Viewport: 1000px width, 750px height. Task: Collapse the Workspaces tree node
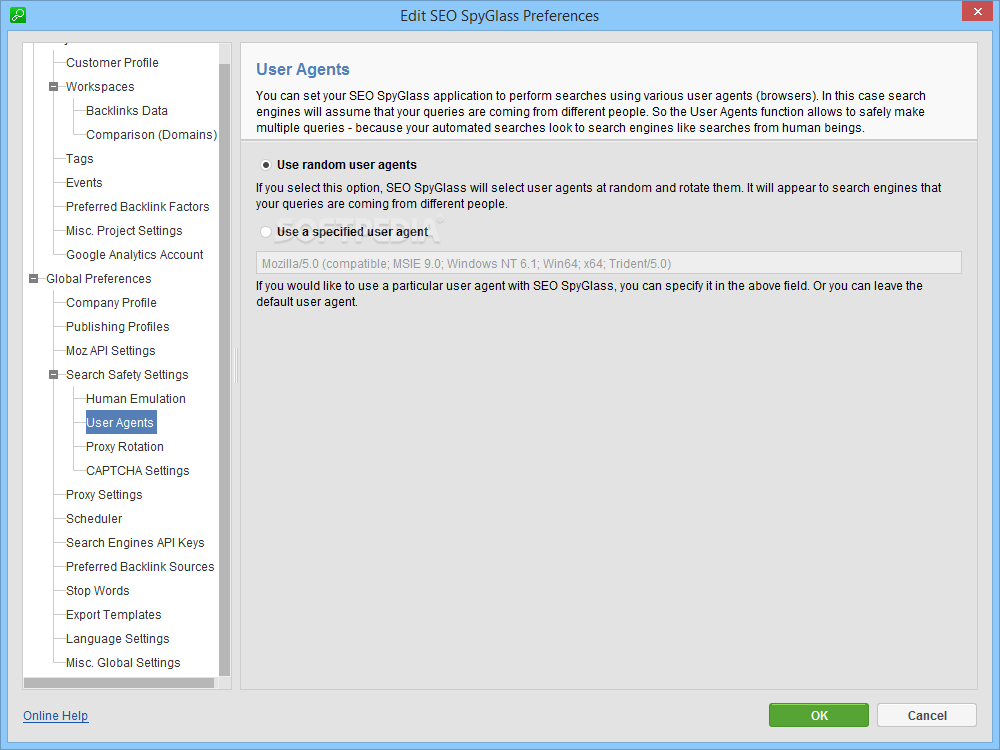54,87
